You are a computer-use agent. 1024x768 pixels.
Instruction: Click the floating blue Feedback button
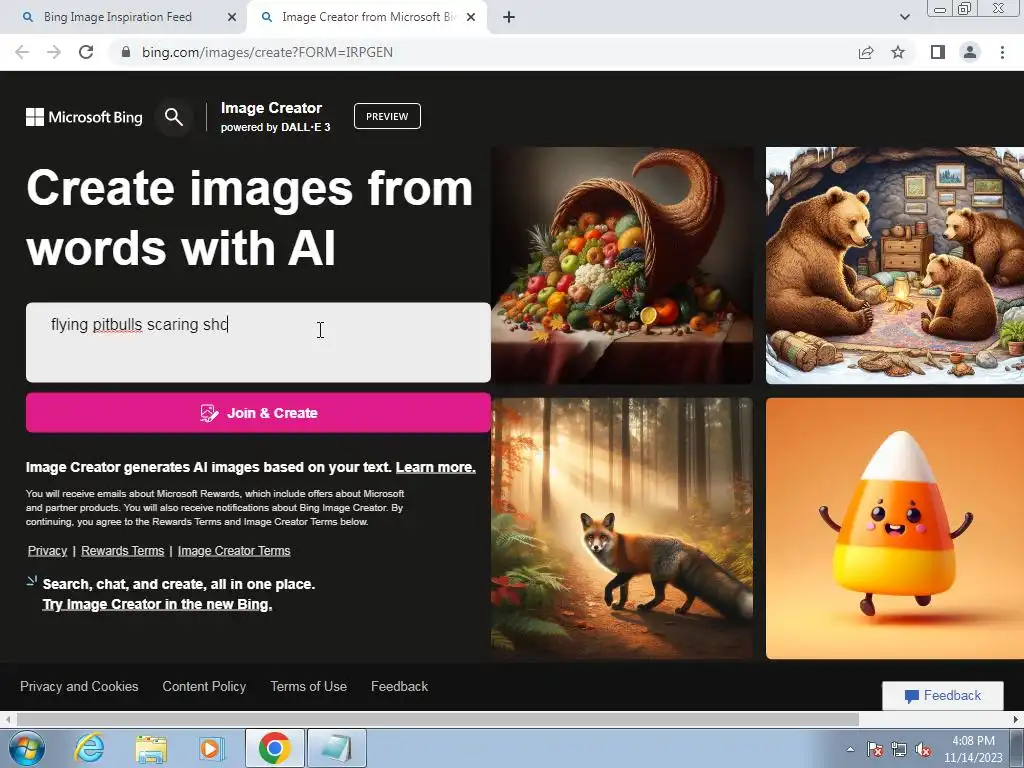click(x=942, y=696)
